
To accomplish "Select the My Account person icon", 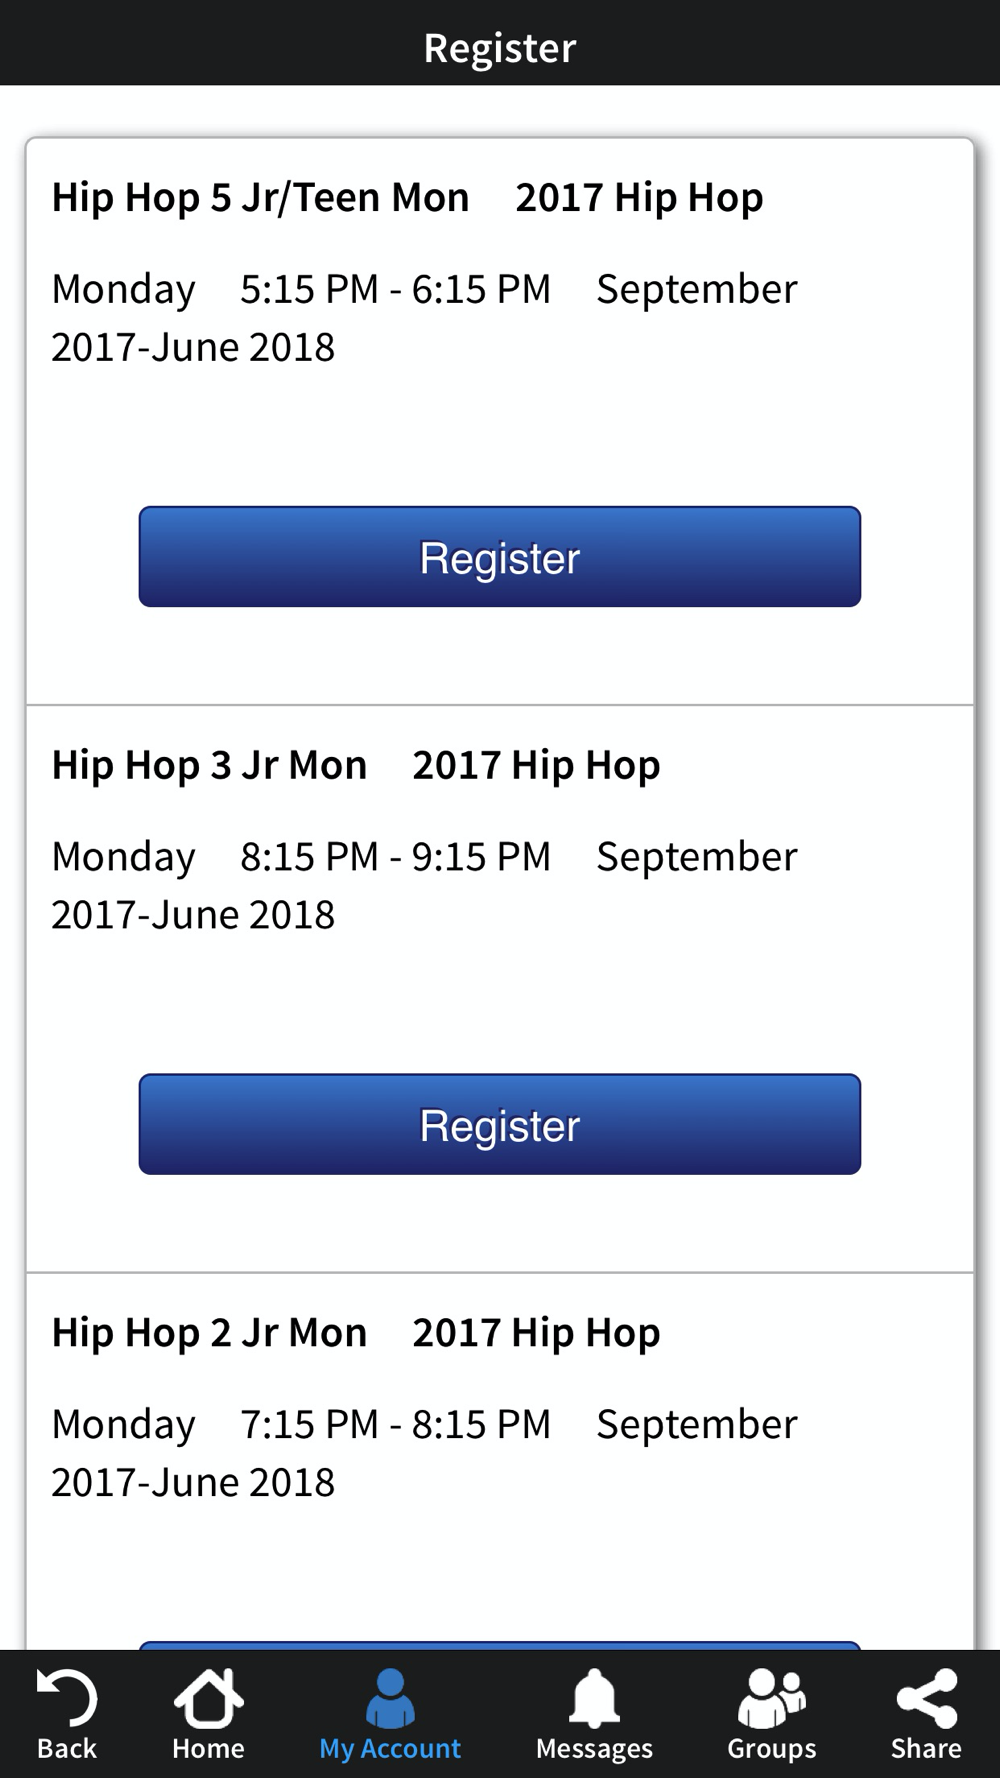I will click(390, 1698).
